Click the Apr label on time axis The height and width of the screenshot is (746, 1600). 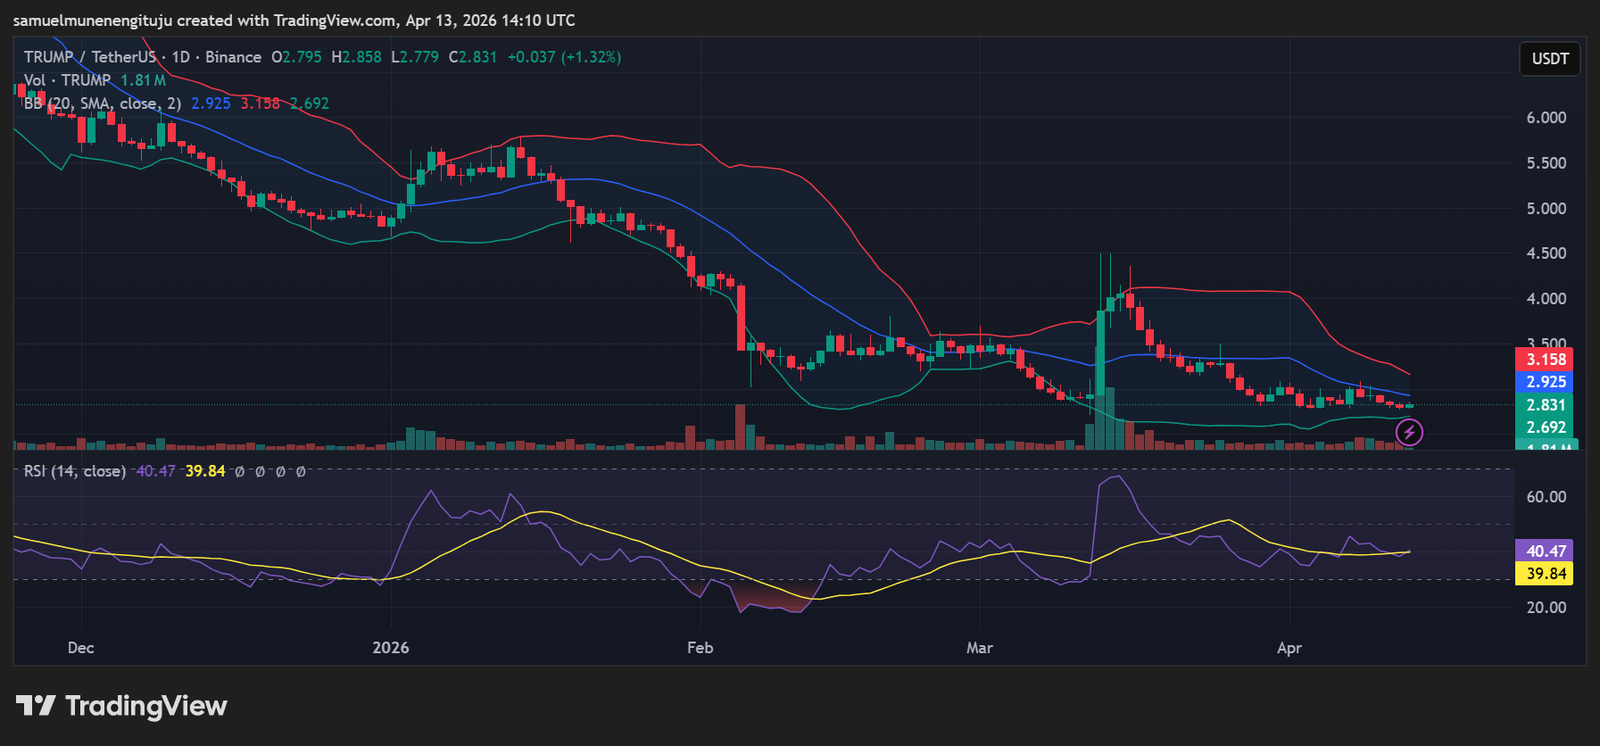pos(1289,648)
